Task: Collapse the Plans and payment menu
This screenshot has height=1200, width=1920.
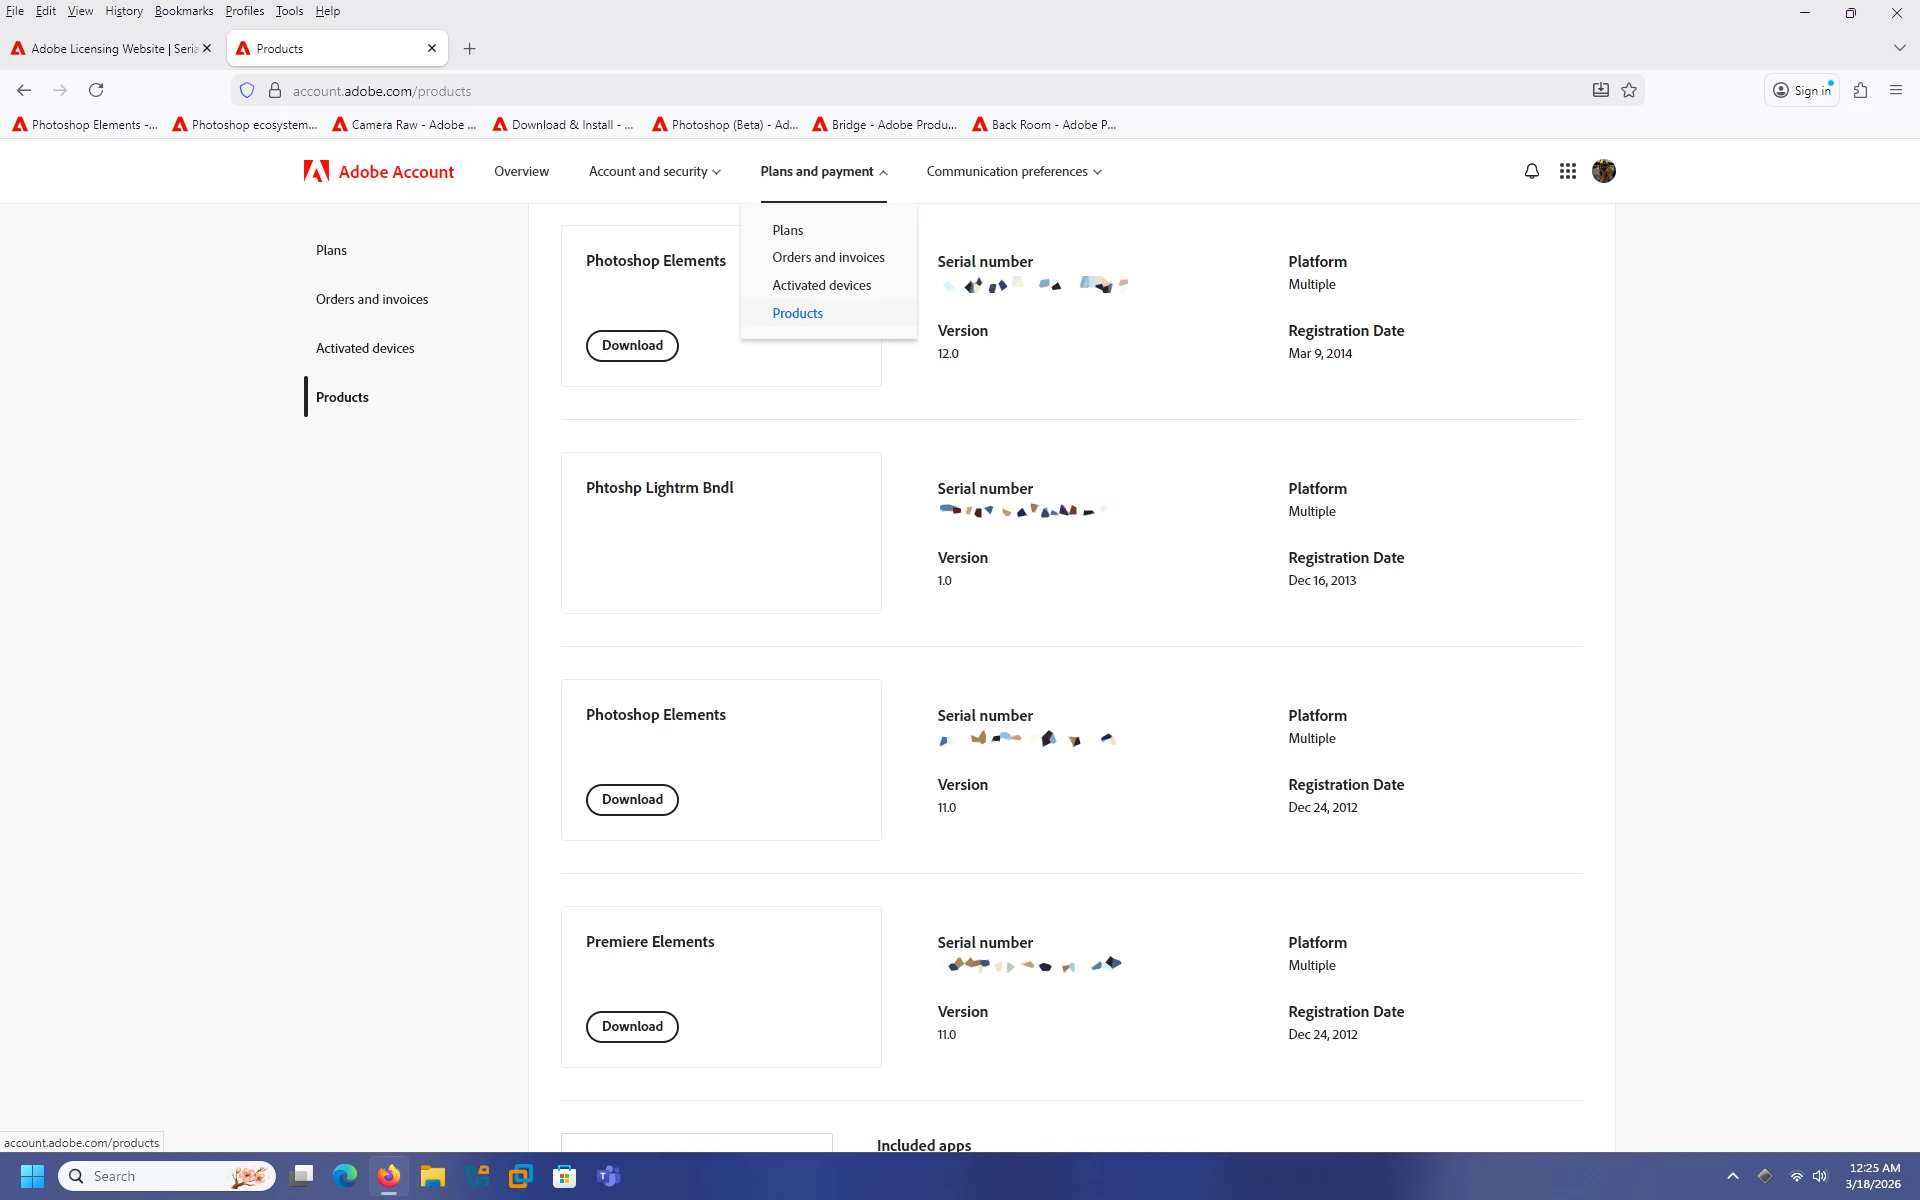Action: click(823, 171)
